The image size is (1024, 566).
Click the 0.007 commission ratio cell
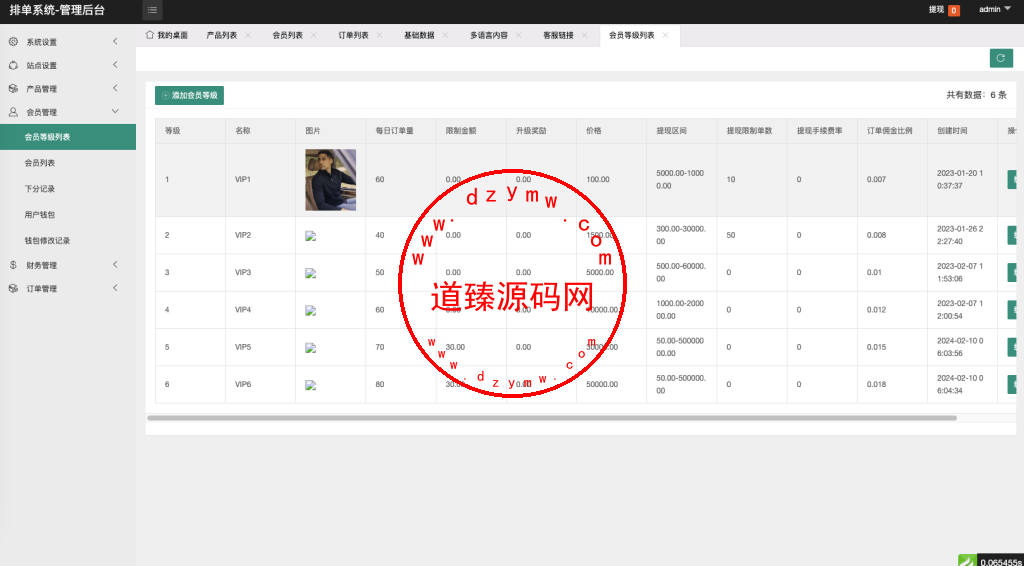(892, 180)
